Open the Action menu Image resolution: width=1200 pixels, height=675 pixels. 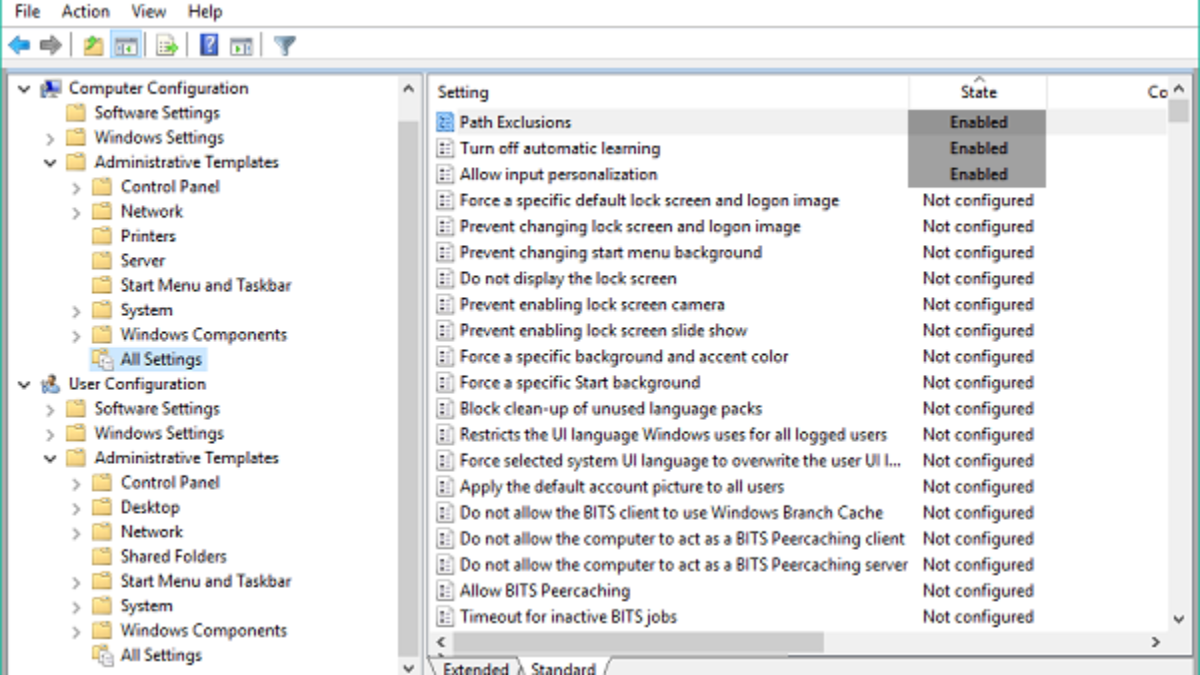pos(85,12)
